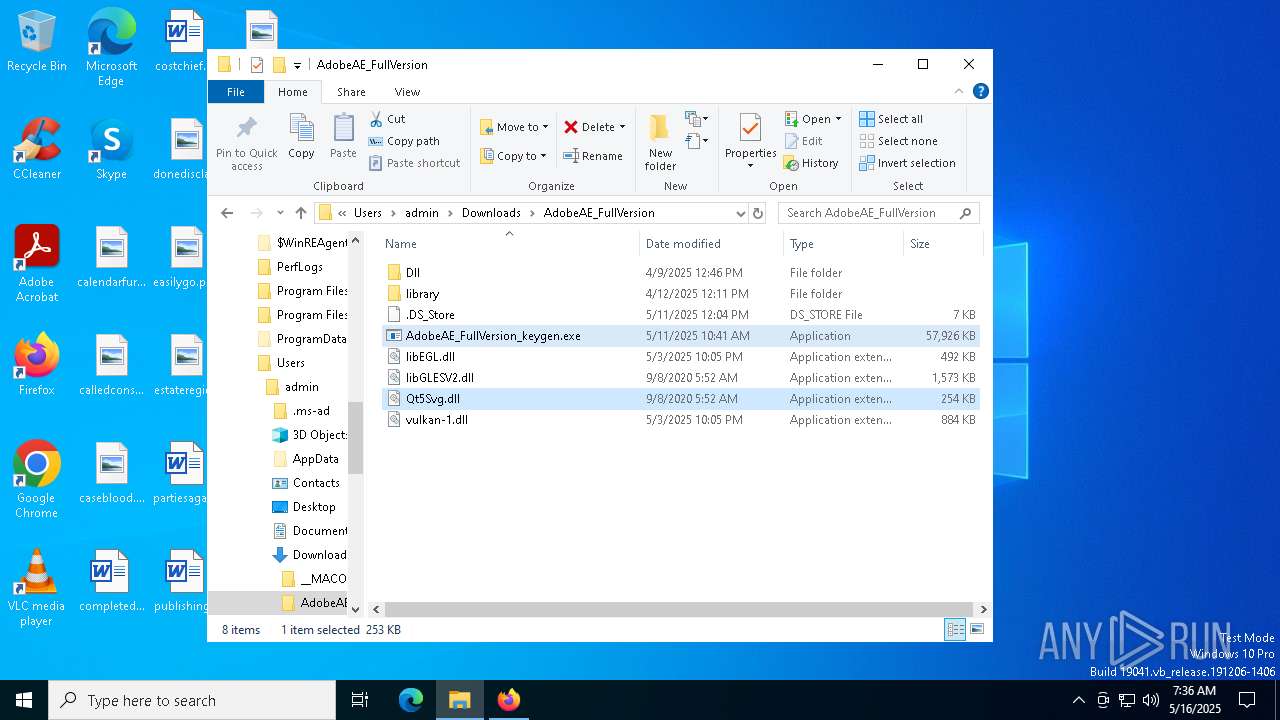Click the Task View taskbar button
Viewport: 1280px width, 720px height.
(x=360, y=700)
